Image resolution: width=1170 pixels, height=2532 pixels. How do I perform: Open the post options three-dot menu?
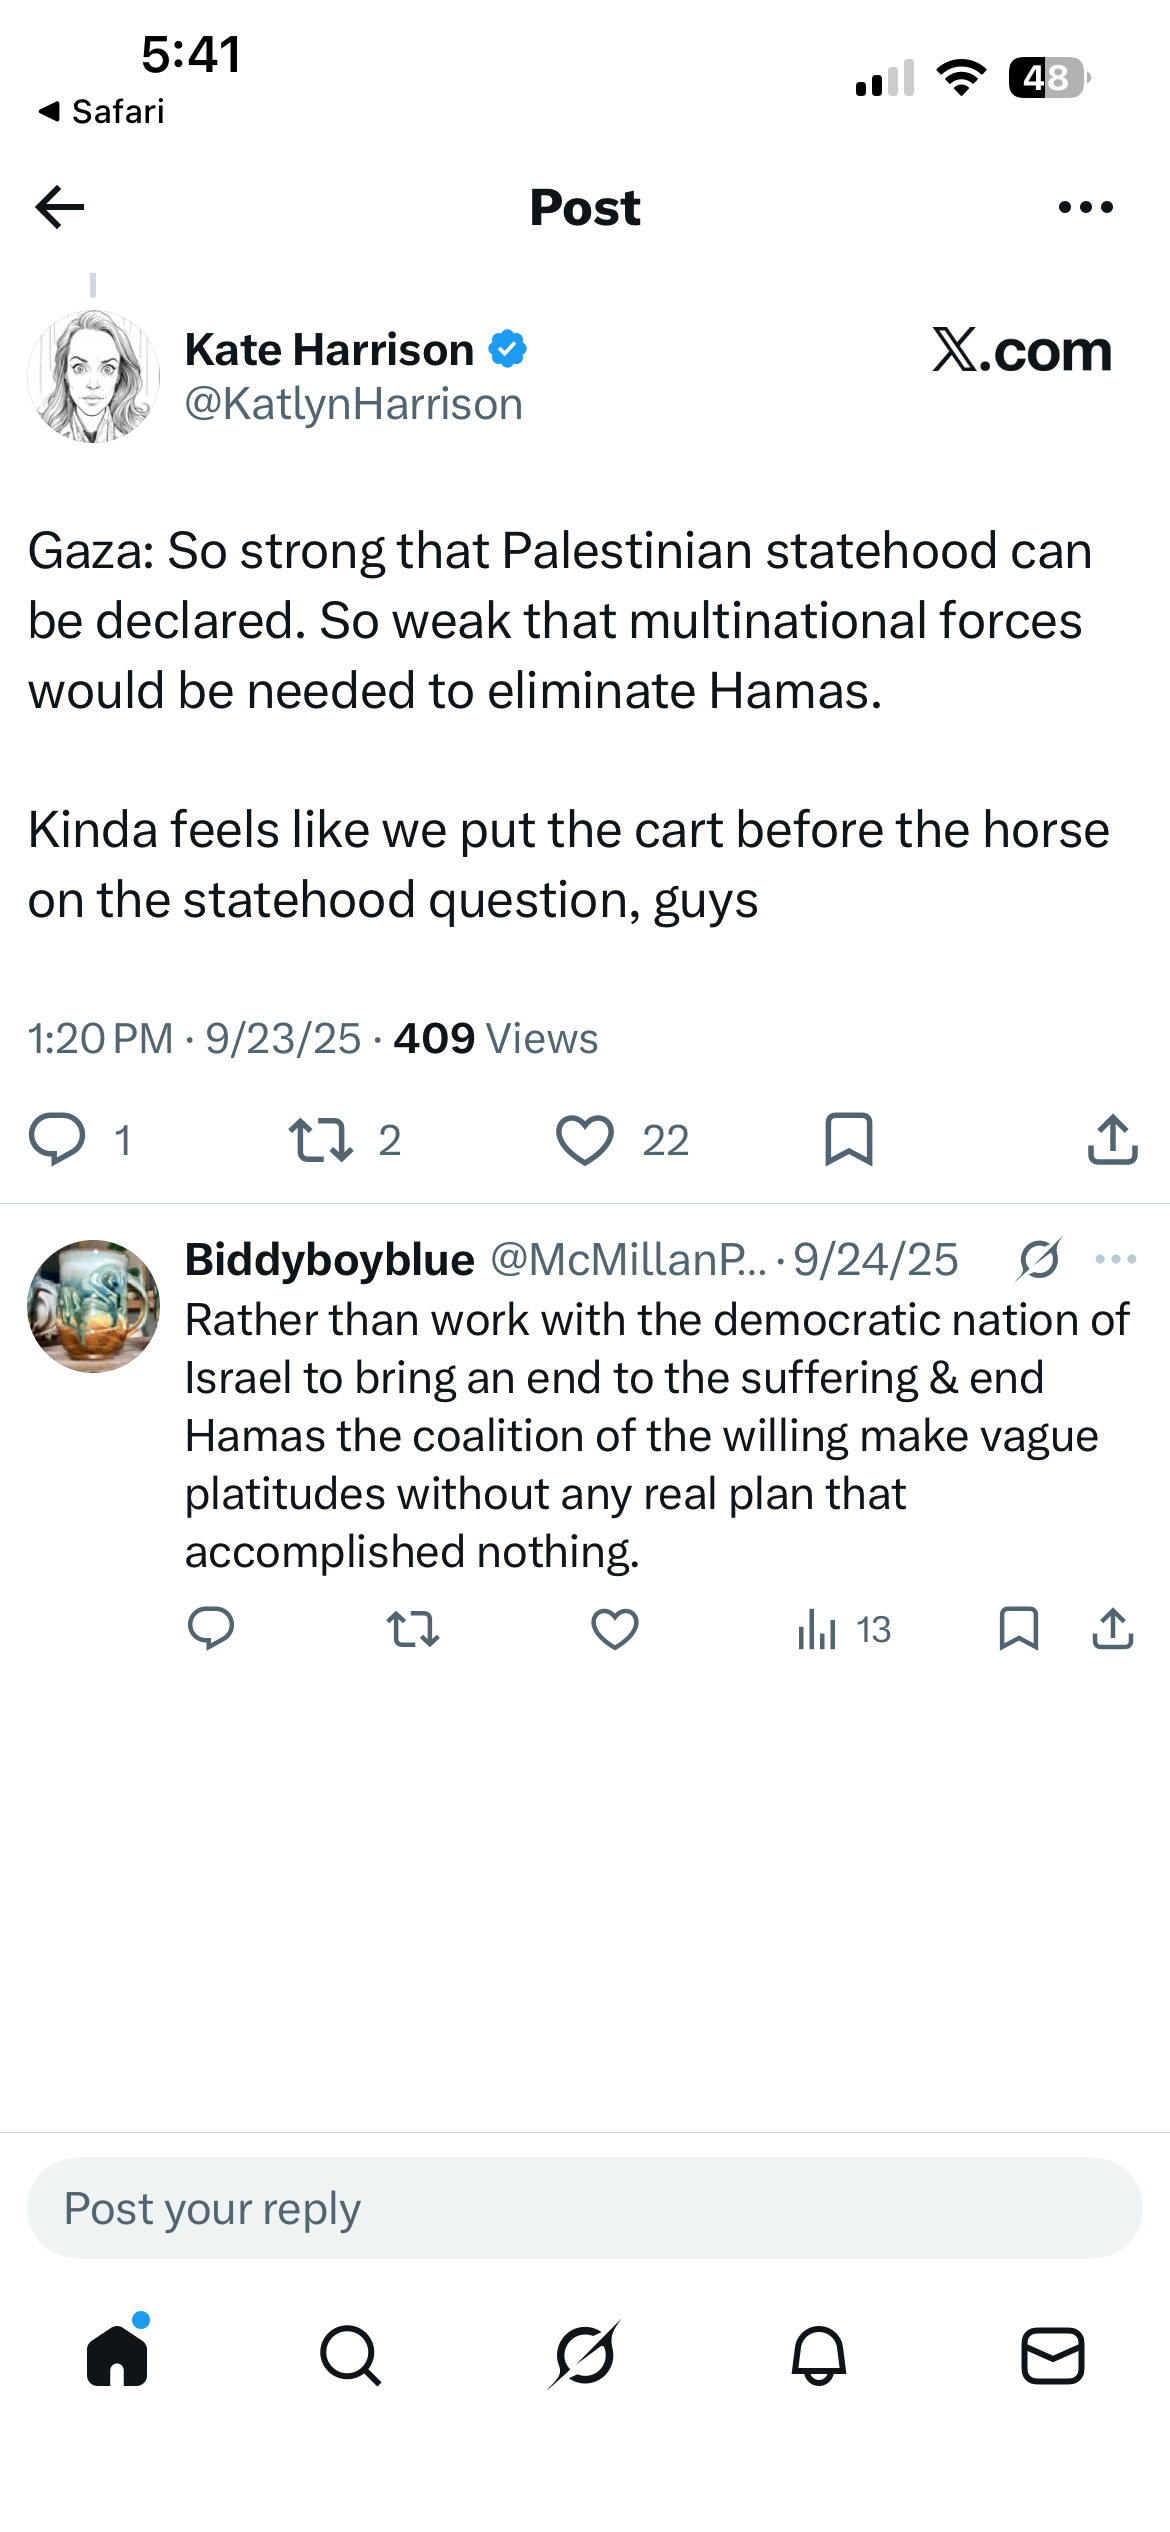click(x=1085, y=207)
